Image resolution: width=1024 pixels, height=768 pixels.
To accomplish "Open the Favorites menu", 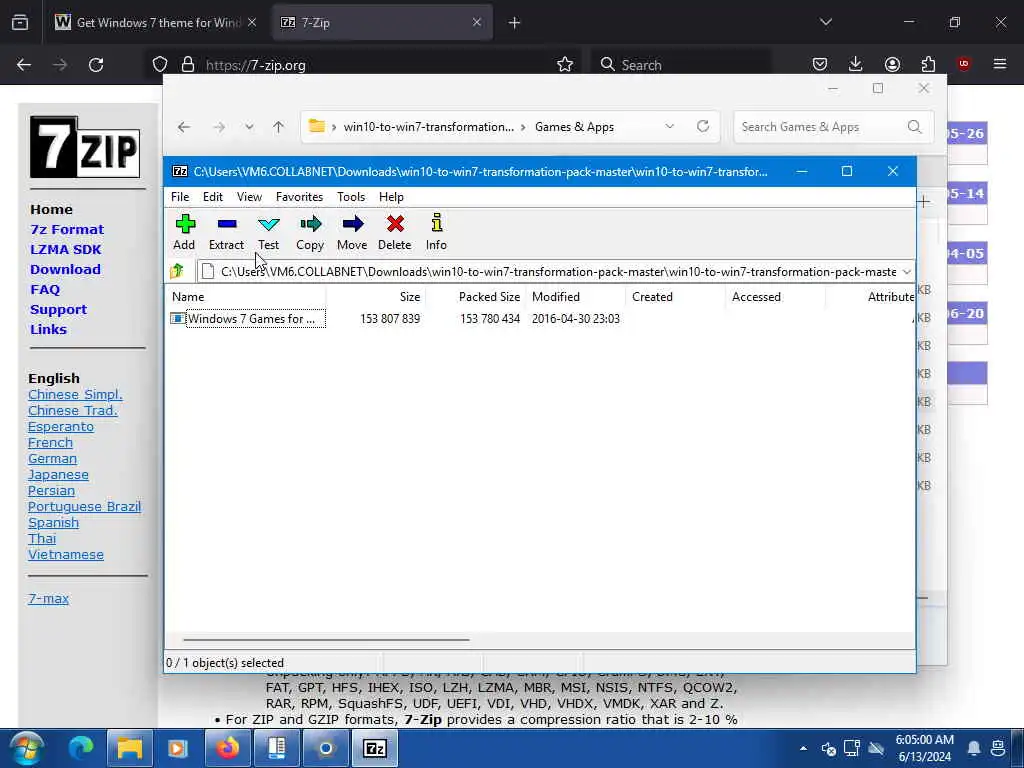I will pos(299,197).
